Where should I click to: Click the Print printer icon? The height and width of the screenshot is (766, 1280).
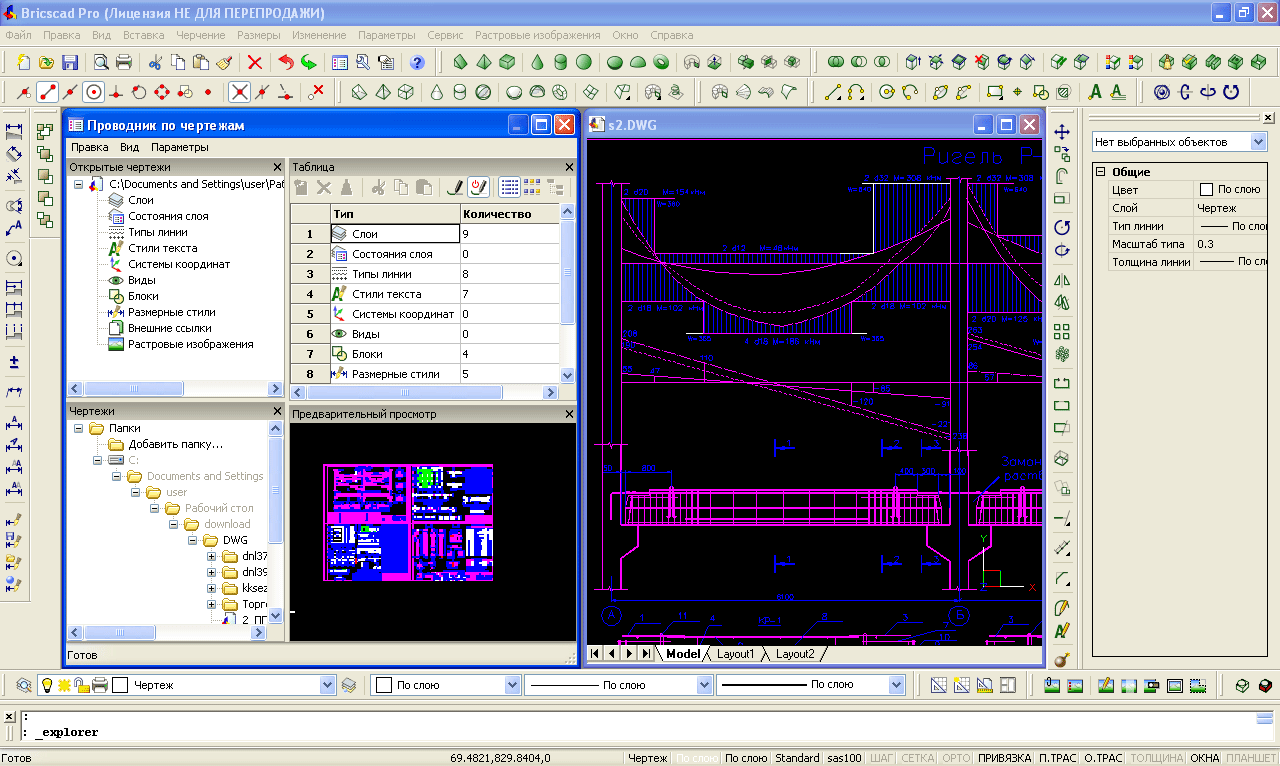[x=124, y=62]
